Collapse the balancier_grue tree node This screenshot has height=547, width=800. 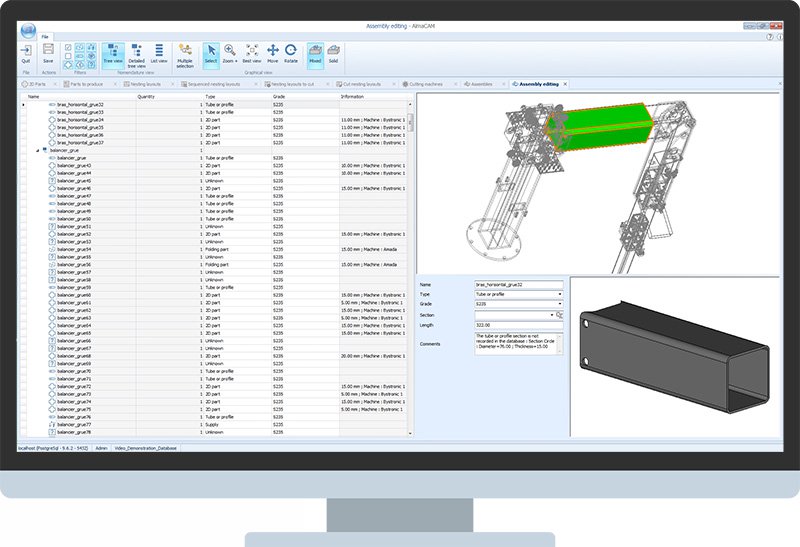pos(37,151)
